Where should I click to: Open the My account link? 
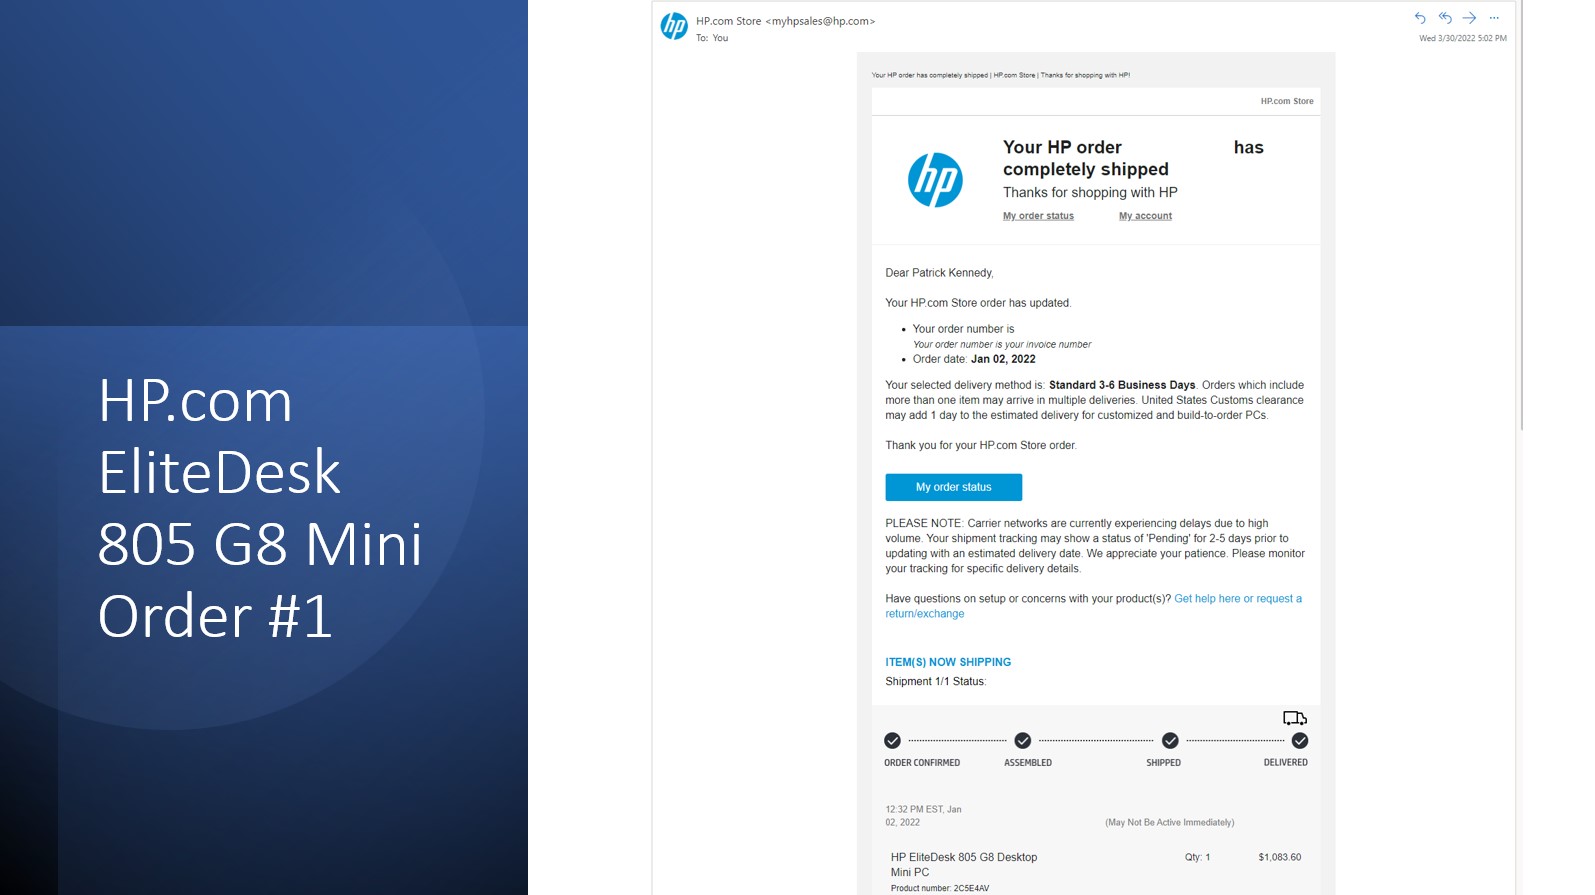click(1145, 216)
